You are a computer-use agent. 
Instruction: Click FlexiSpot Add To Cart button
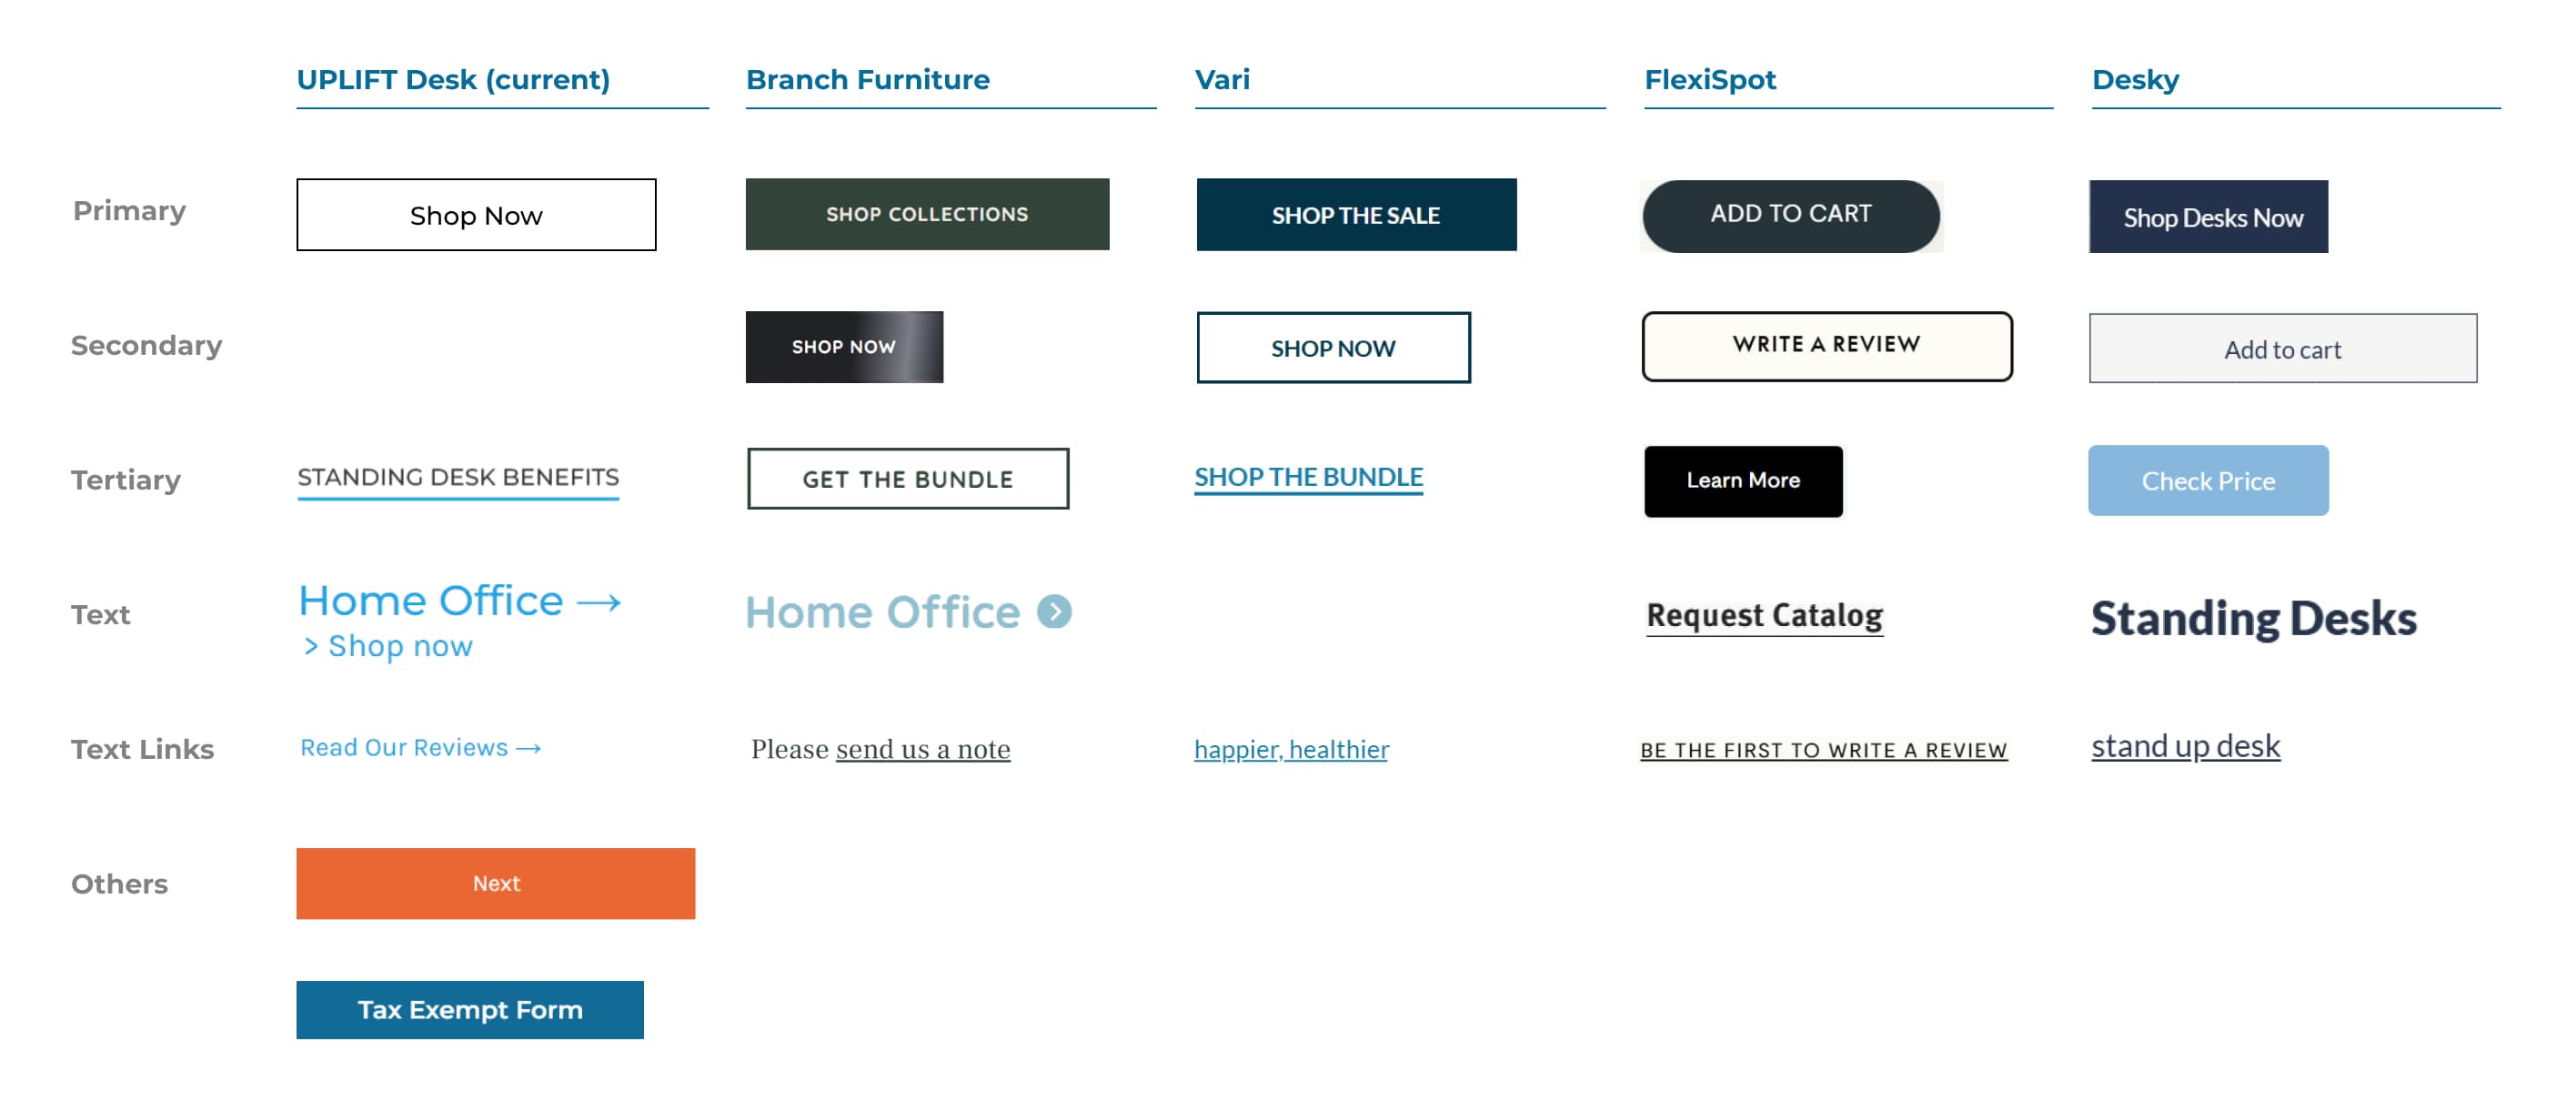pos(1791,212)
